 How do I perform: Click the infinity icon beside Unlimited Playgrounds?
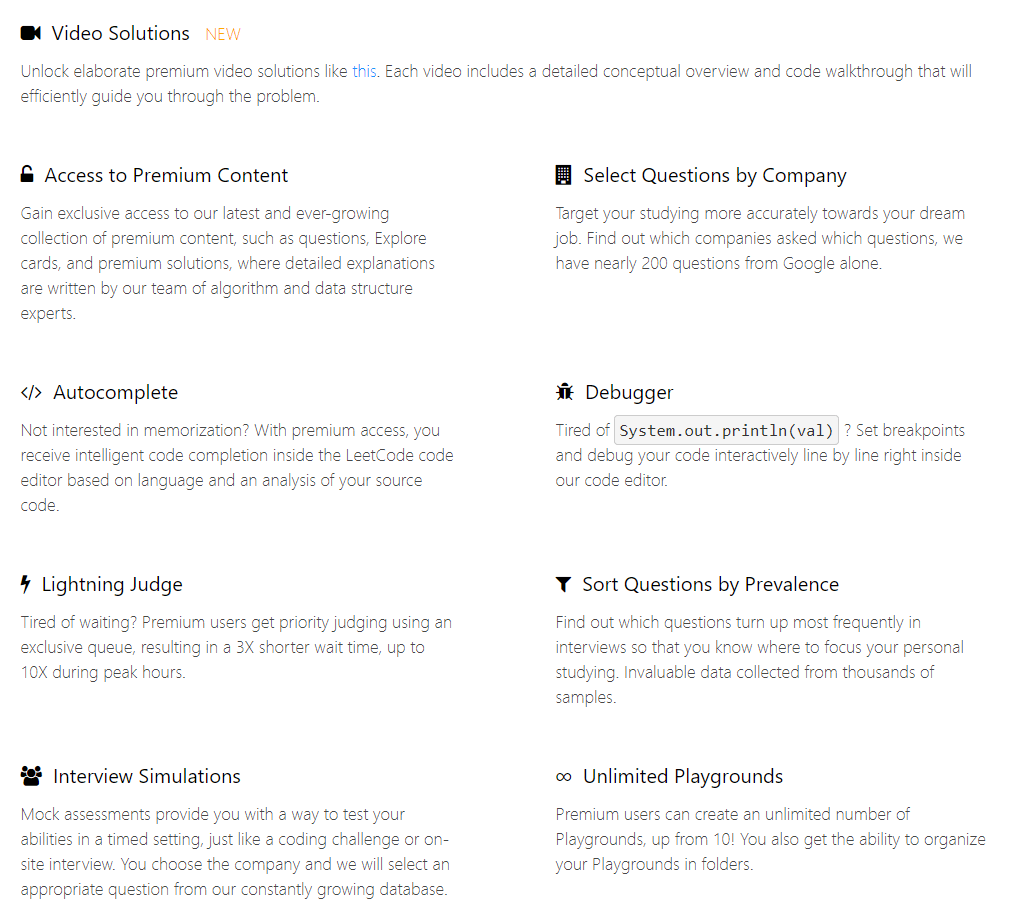click(x=563, y=776)
